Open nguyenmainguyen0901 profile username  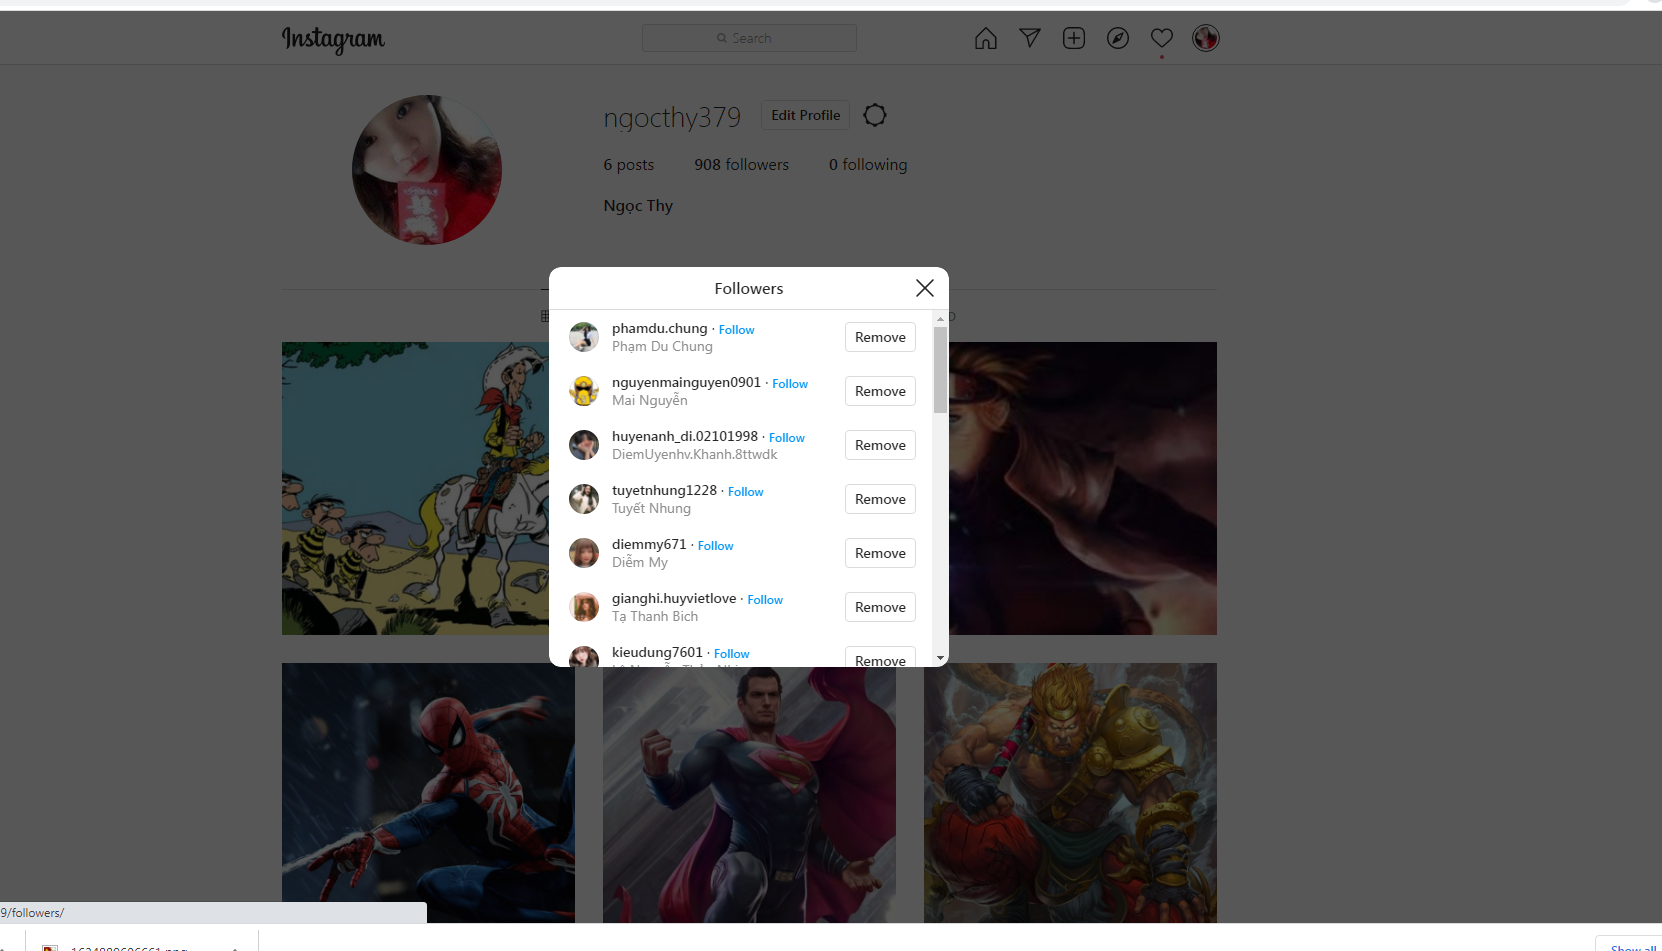point(686,382)
